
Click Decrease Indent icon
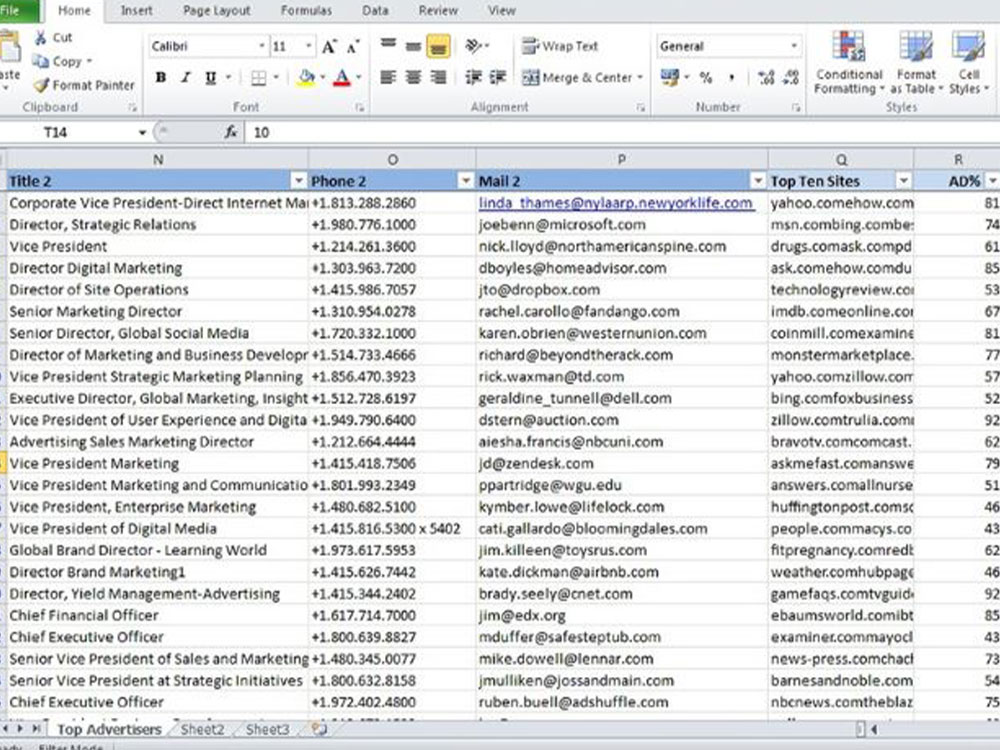click(473, 78)
